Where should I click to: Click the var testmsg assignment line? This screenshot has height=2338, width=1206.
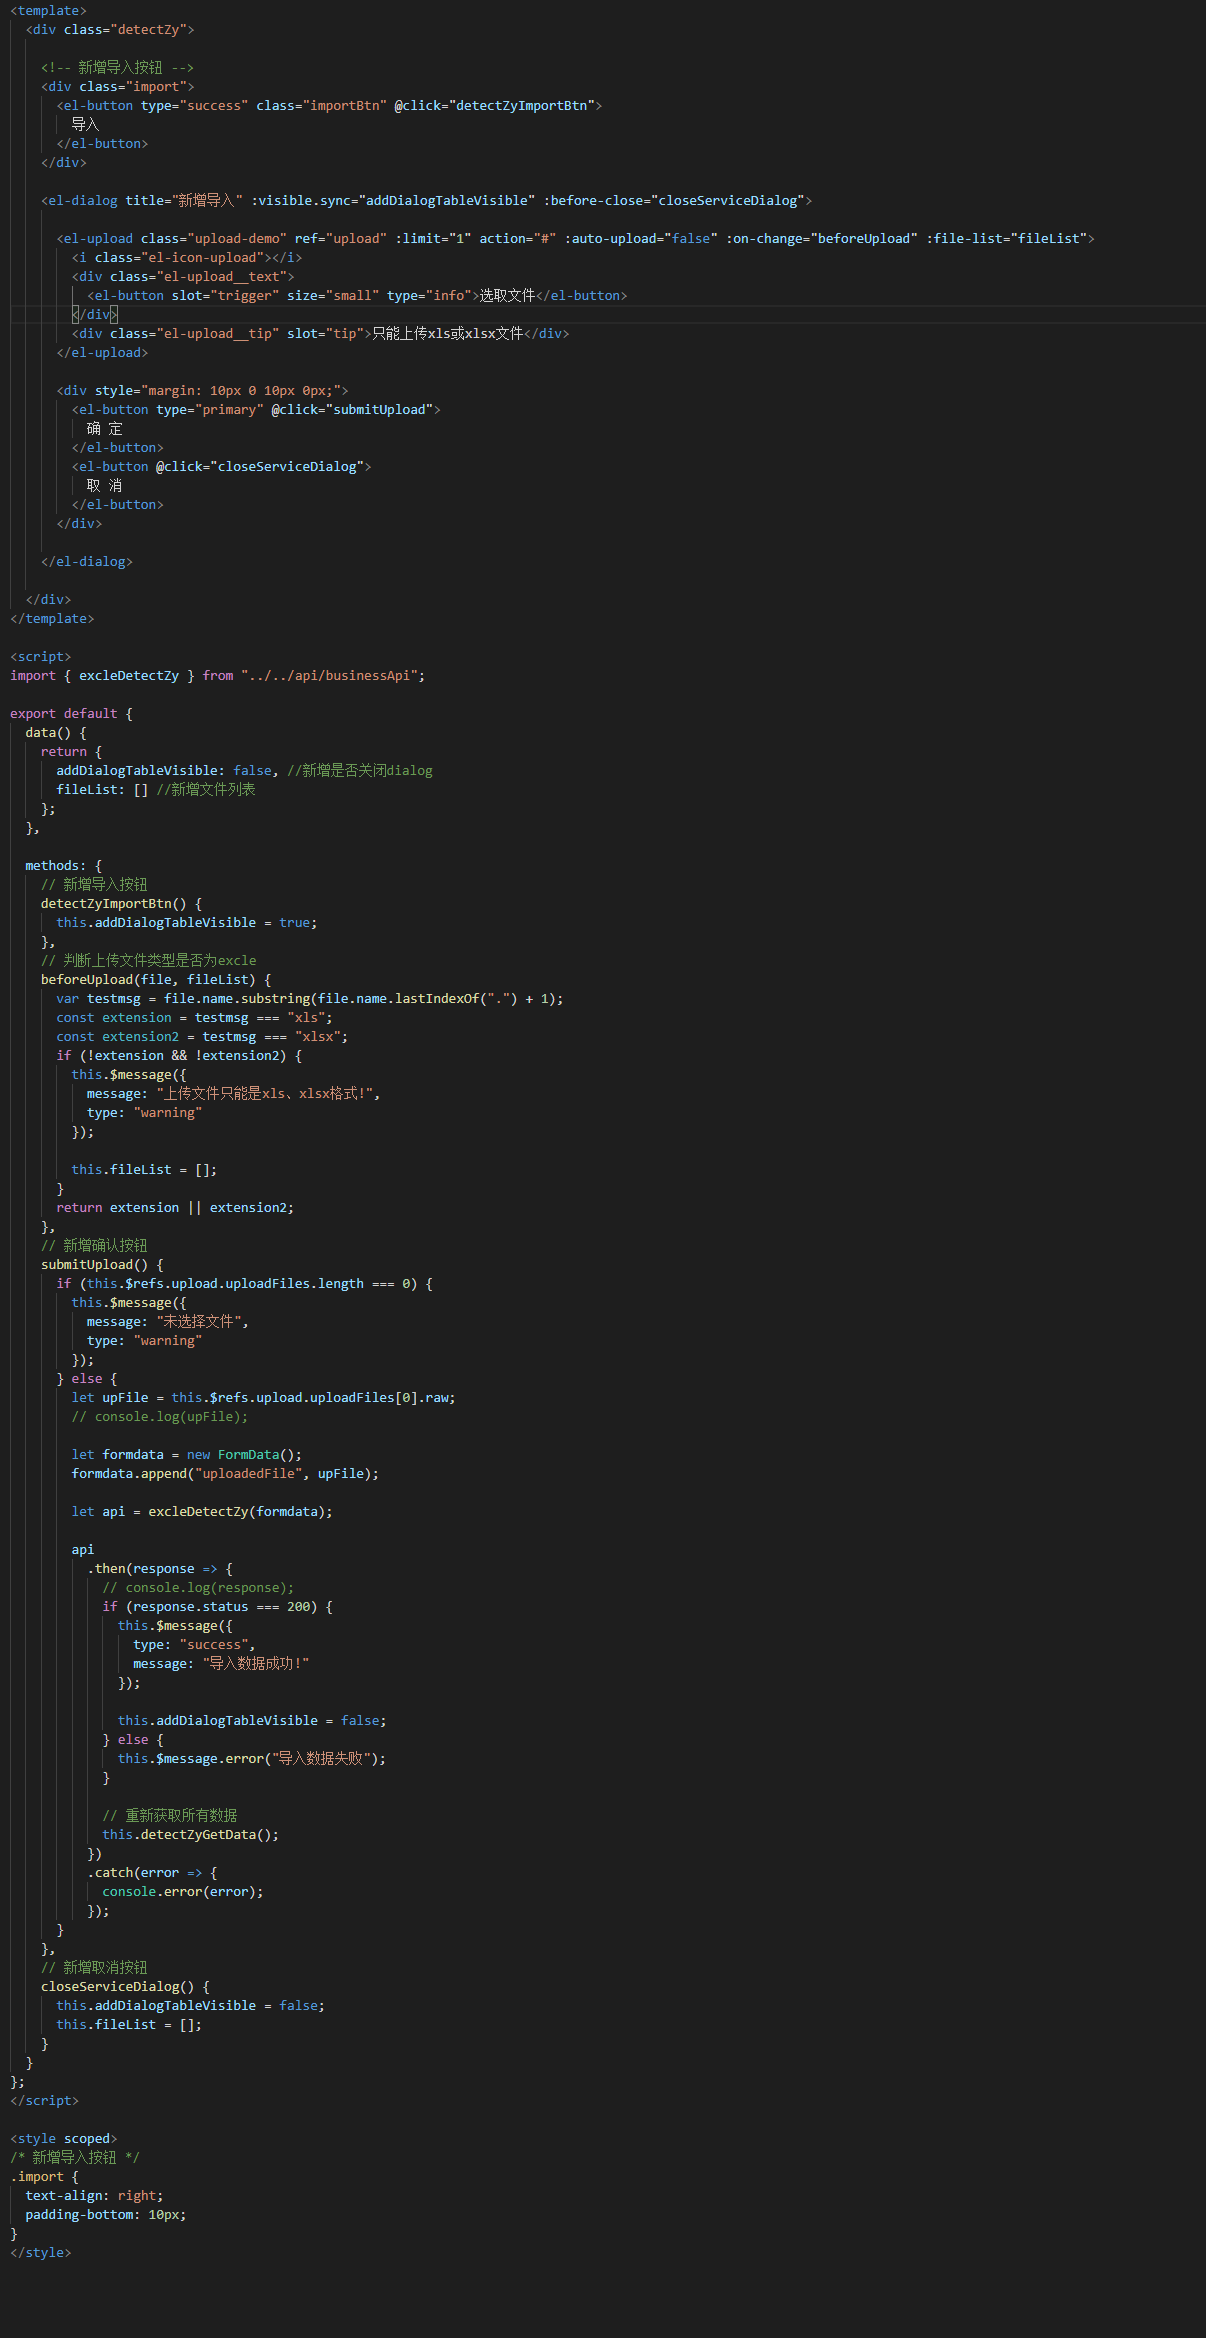tap(310, 998)
